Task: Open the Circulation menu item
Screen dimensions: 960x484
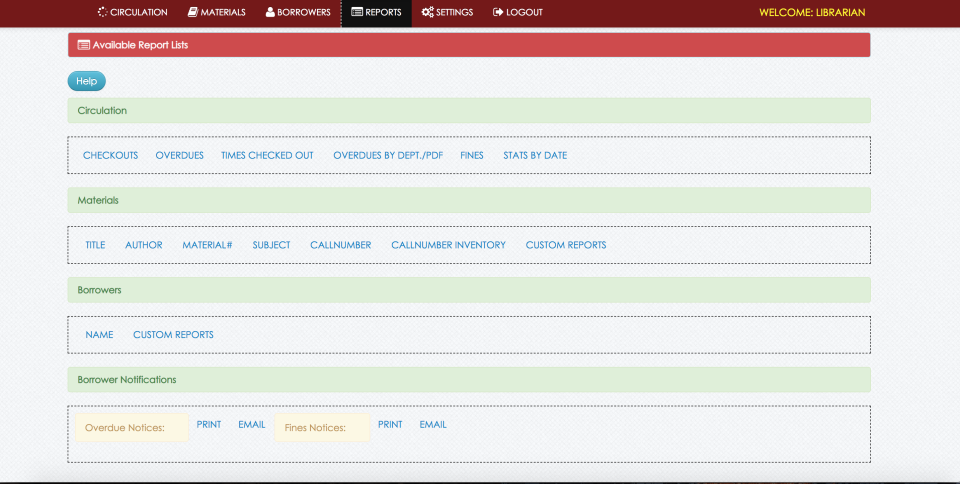Action: 132,12
